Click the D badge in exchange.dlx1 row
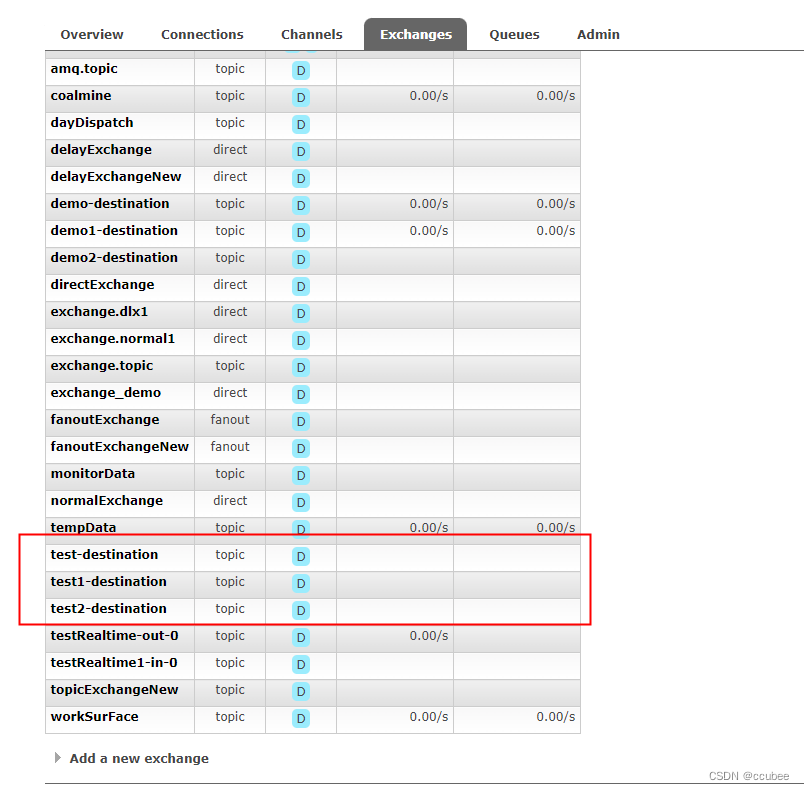804x790 pixels. 301,314
